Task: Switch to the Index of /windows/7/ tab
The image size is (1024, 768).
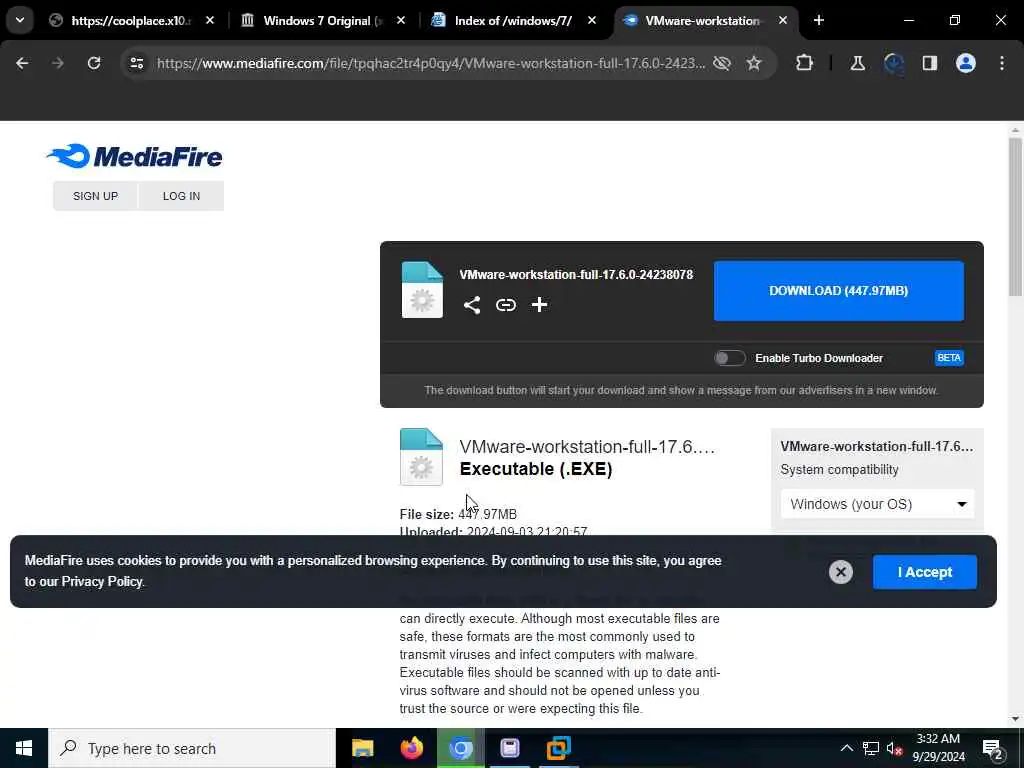Action: [x=513, y=21]
